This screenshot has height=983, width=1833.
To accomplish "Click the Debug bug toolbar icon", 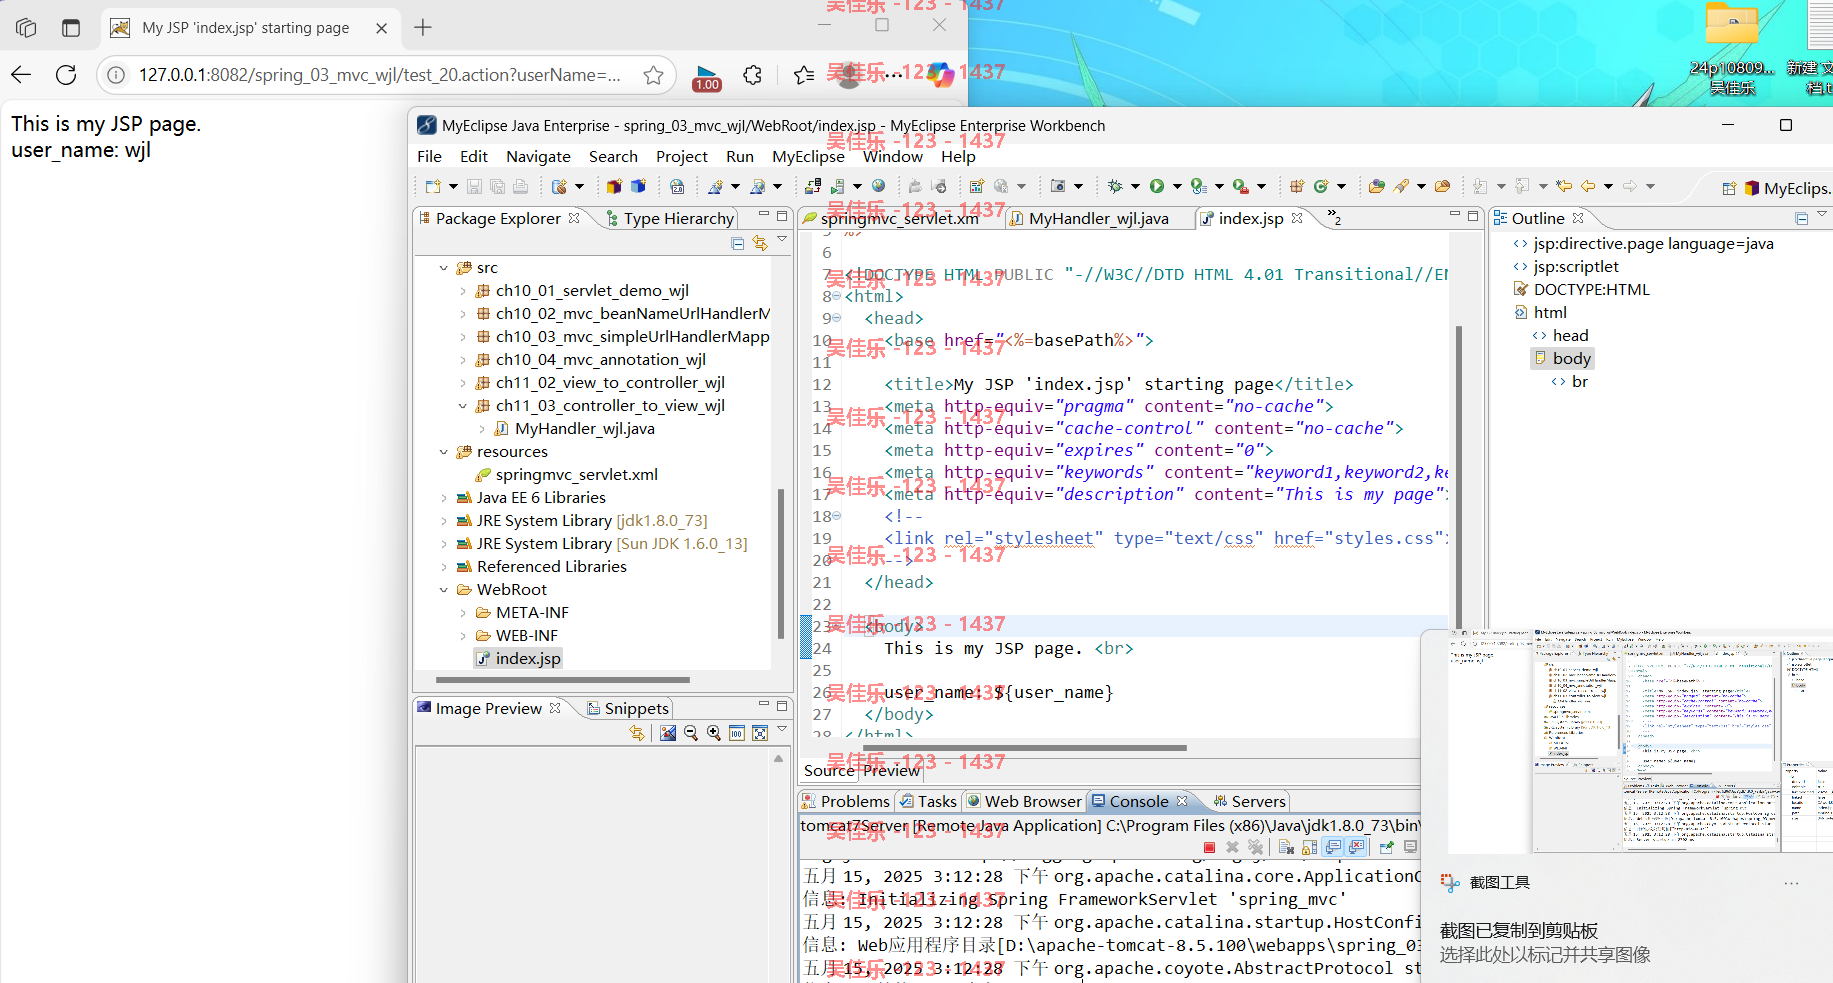I will [x=1115, y=186].
